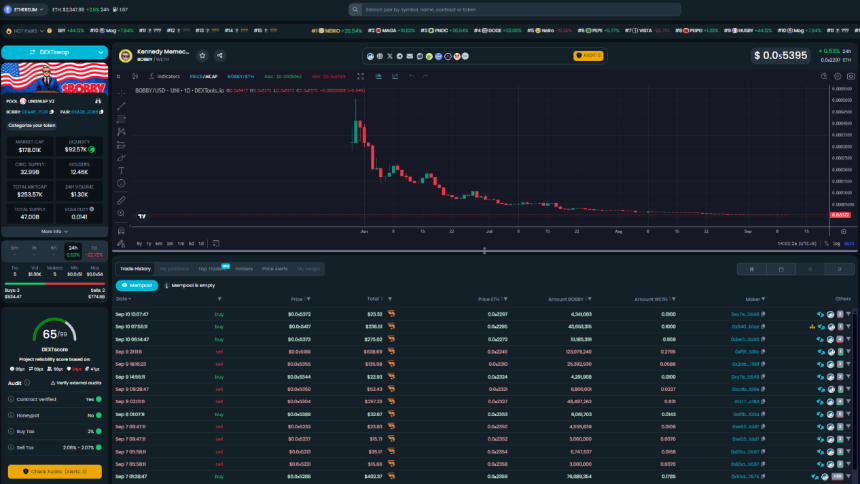
Task: Redo chart action
Action: click(425, 76)
